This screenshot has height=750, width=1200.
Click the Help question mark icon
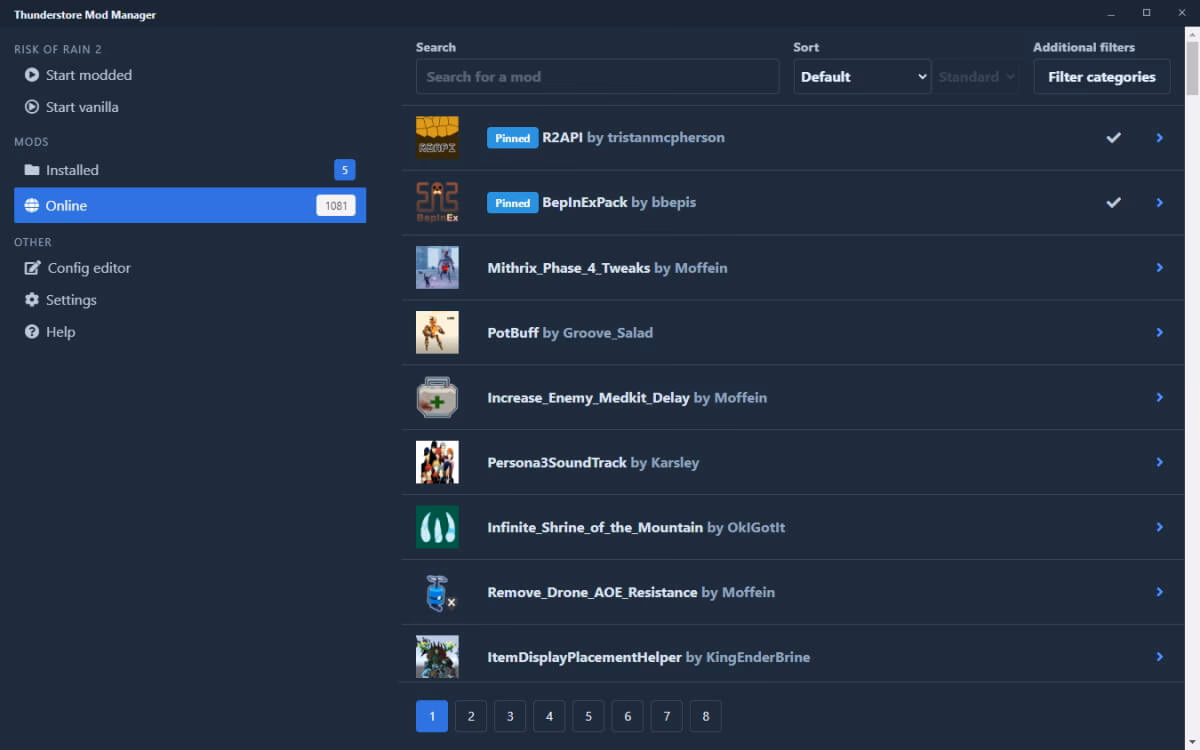(x=32, y=332)
